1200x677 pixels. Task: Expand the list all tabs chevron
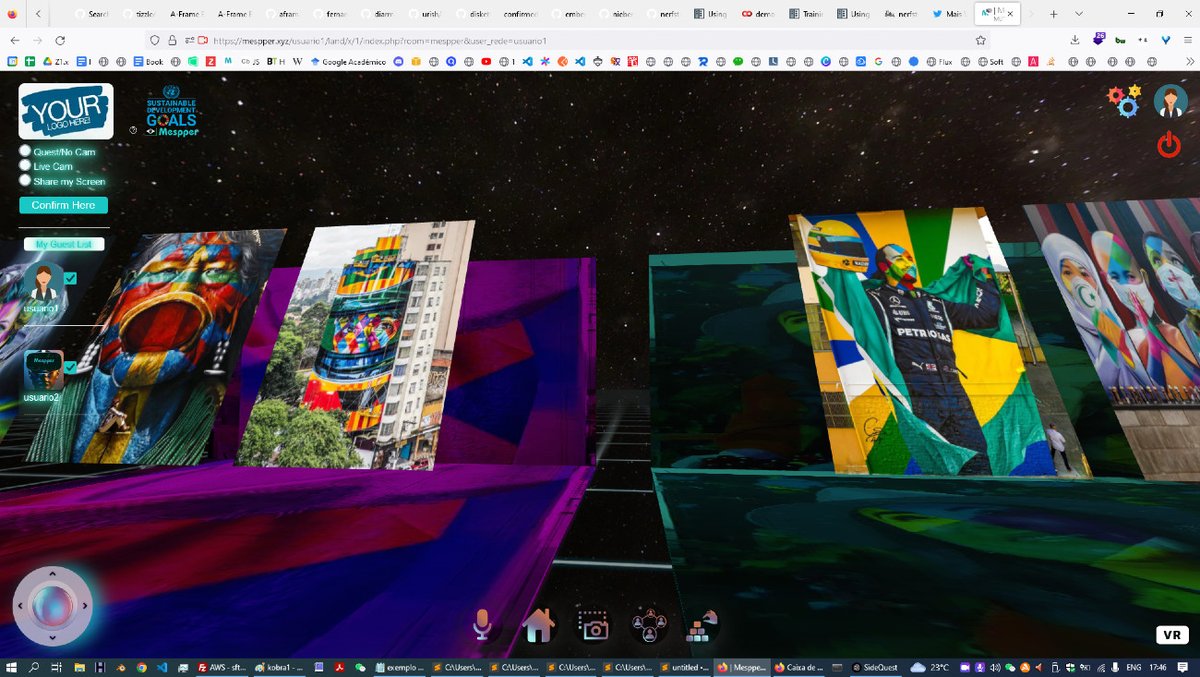coord(1079,14)
